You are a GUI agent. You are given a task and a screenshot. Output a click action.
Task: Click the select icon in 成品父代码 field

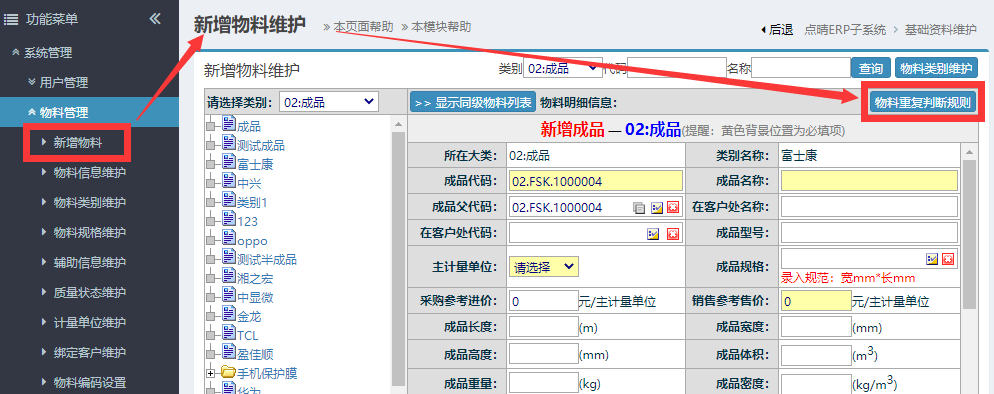(x=656, y=207)
